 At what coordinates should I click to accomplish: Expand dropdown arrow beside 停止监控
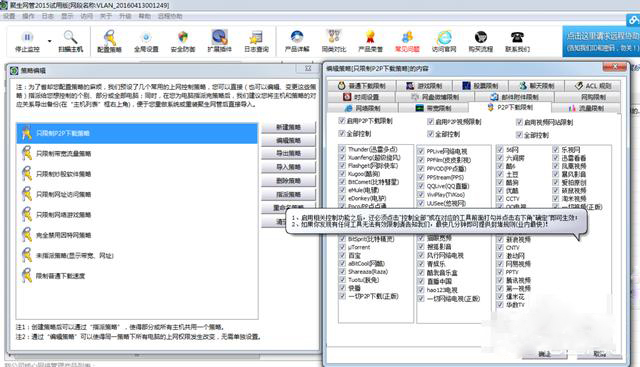pos(49,41)
